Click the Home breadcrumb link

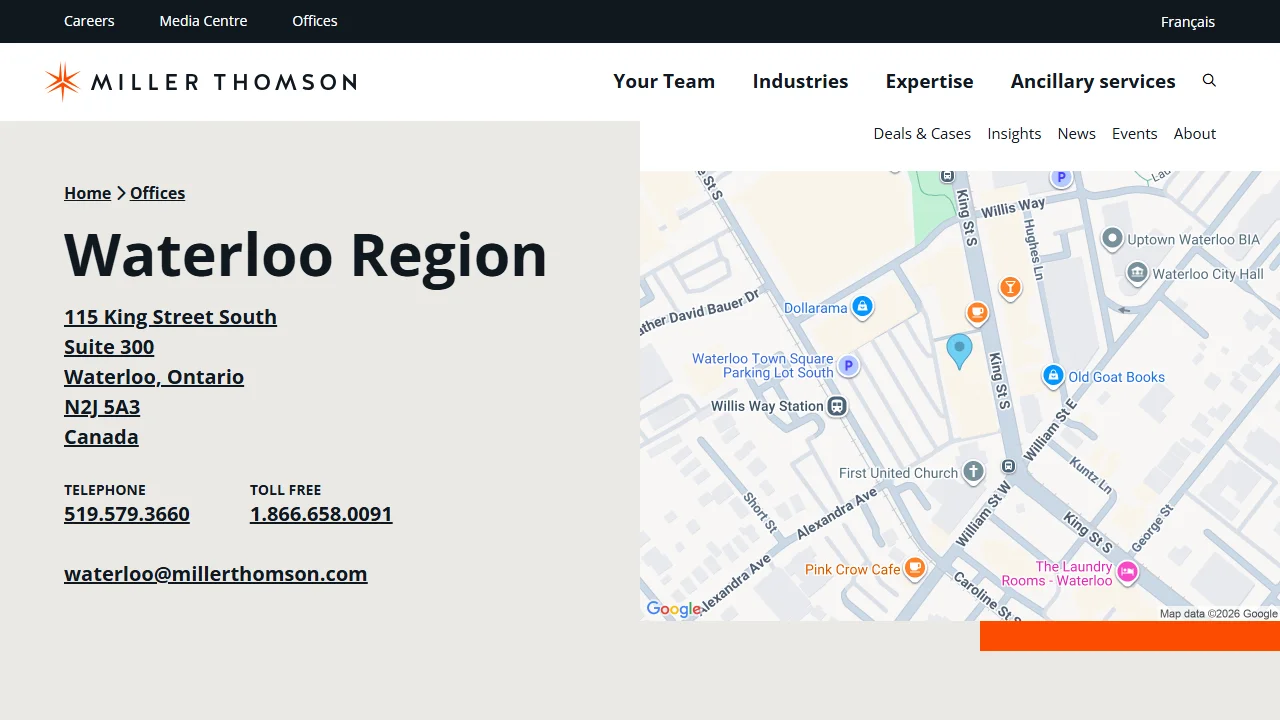[88, 193]
